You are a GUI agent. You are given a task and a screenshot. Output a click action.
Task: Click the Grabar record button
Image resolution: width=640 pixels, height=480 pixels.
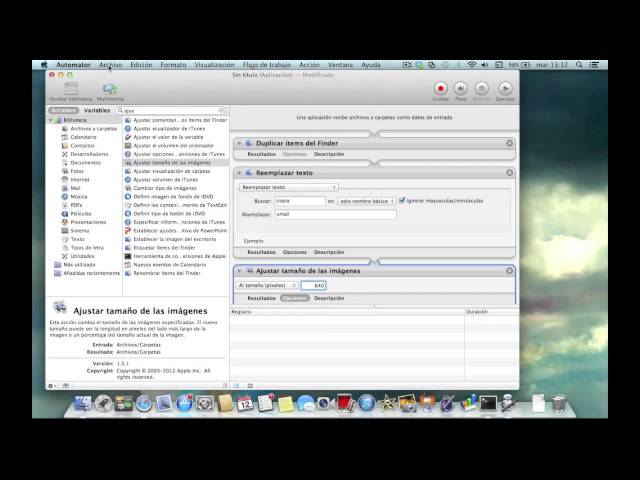click(x=440, y=89)
